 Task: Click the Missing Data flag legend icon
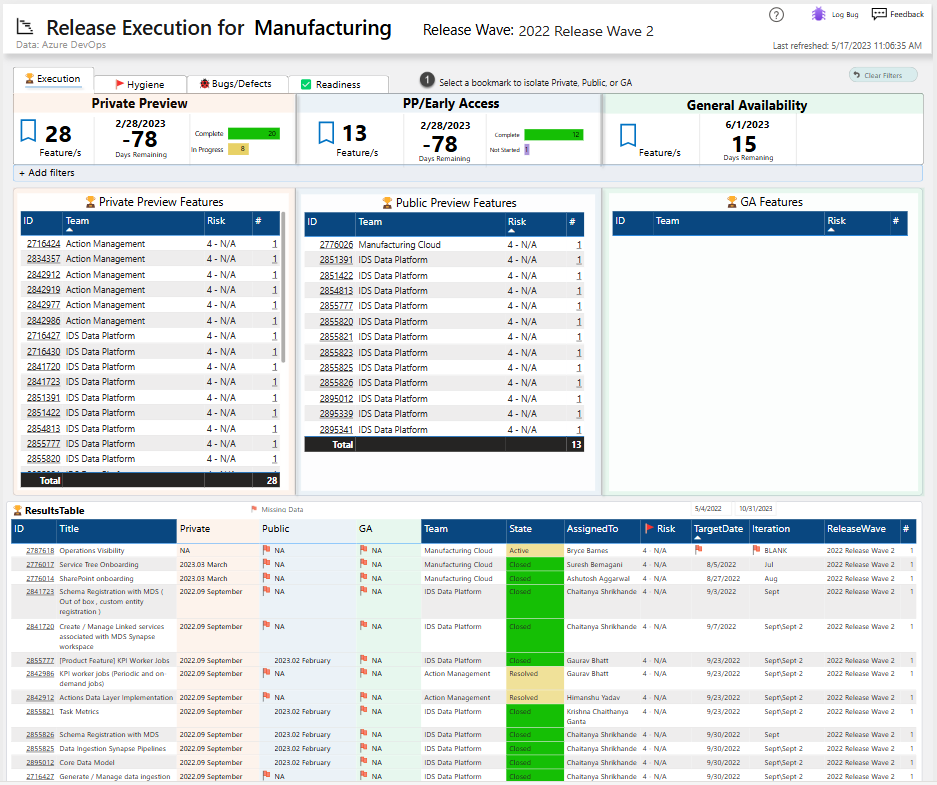tap(254, 510)
